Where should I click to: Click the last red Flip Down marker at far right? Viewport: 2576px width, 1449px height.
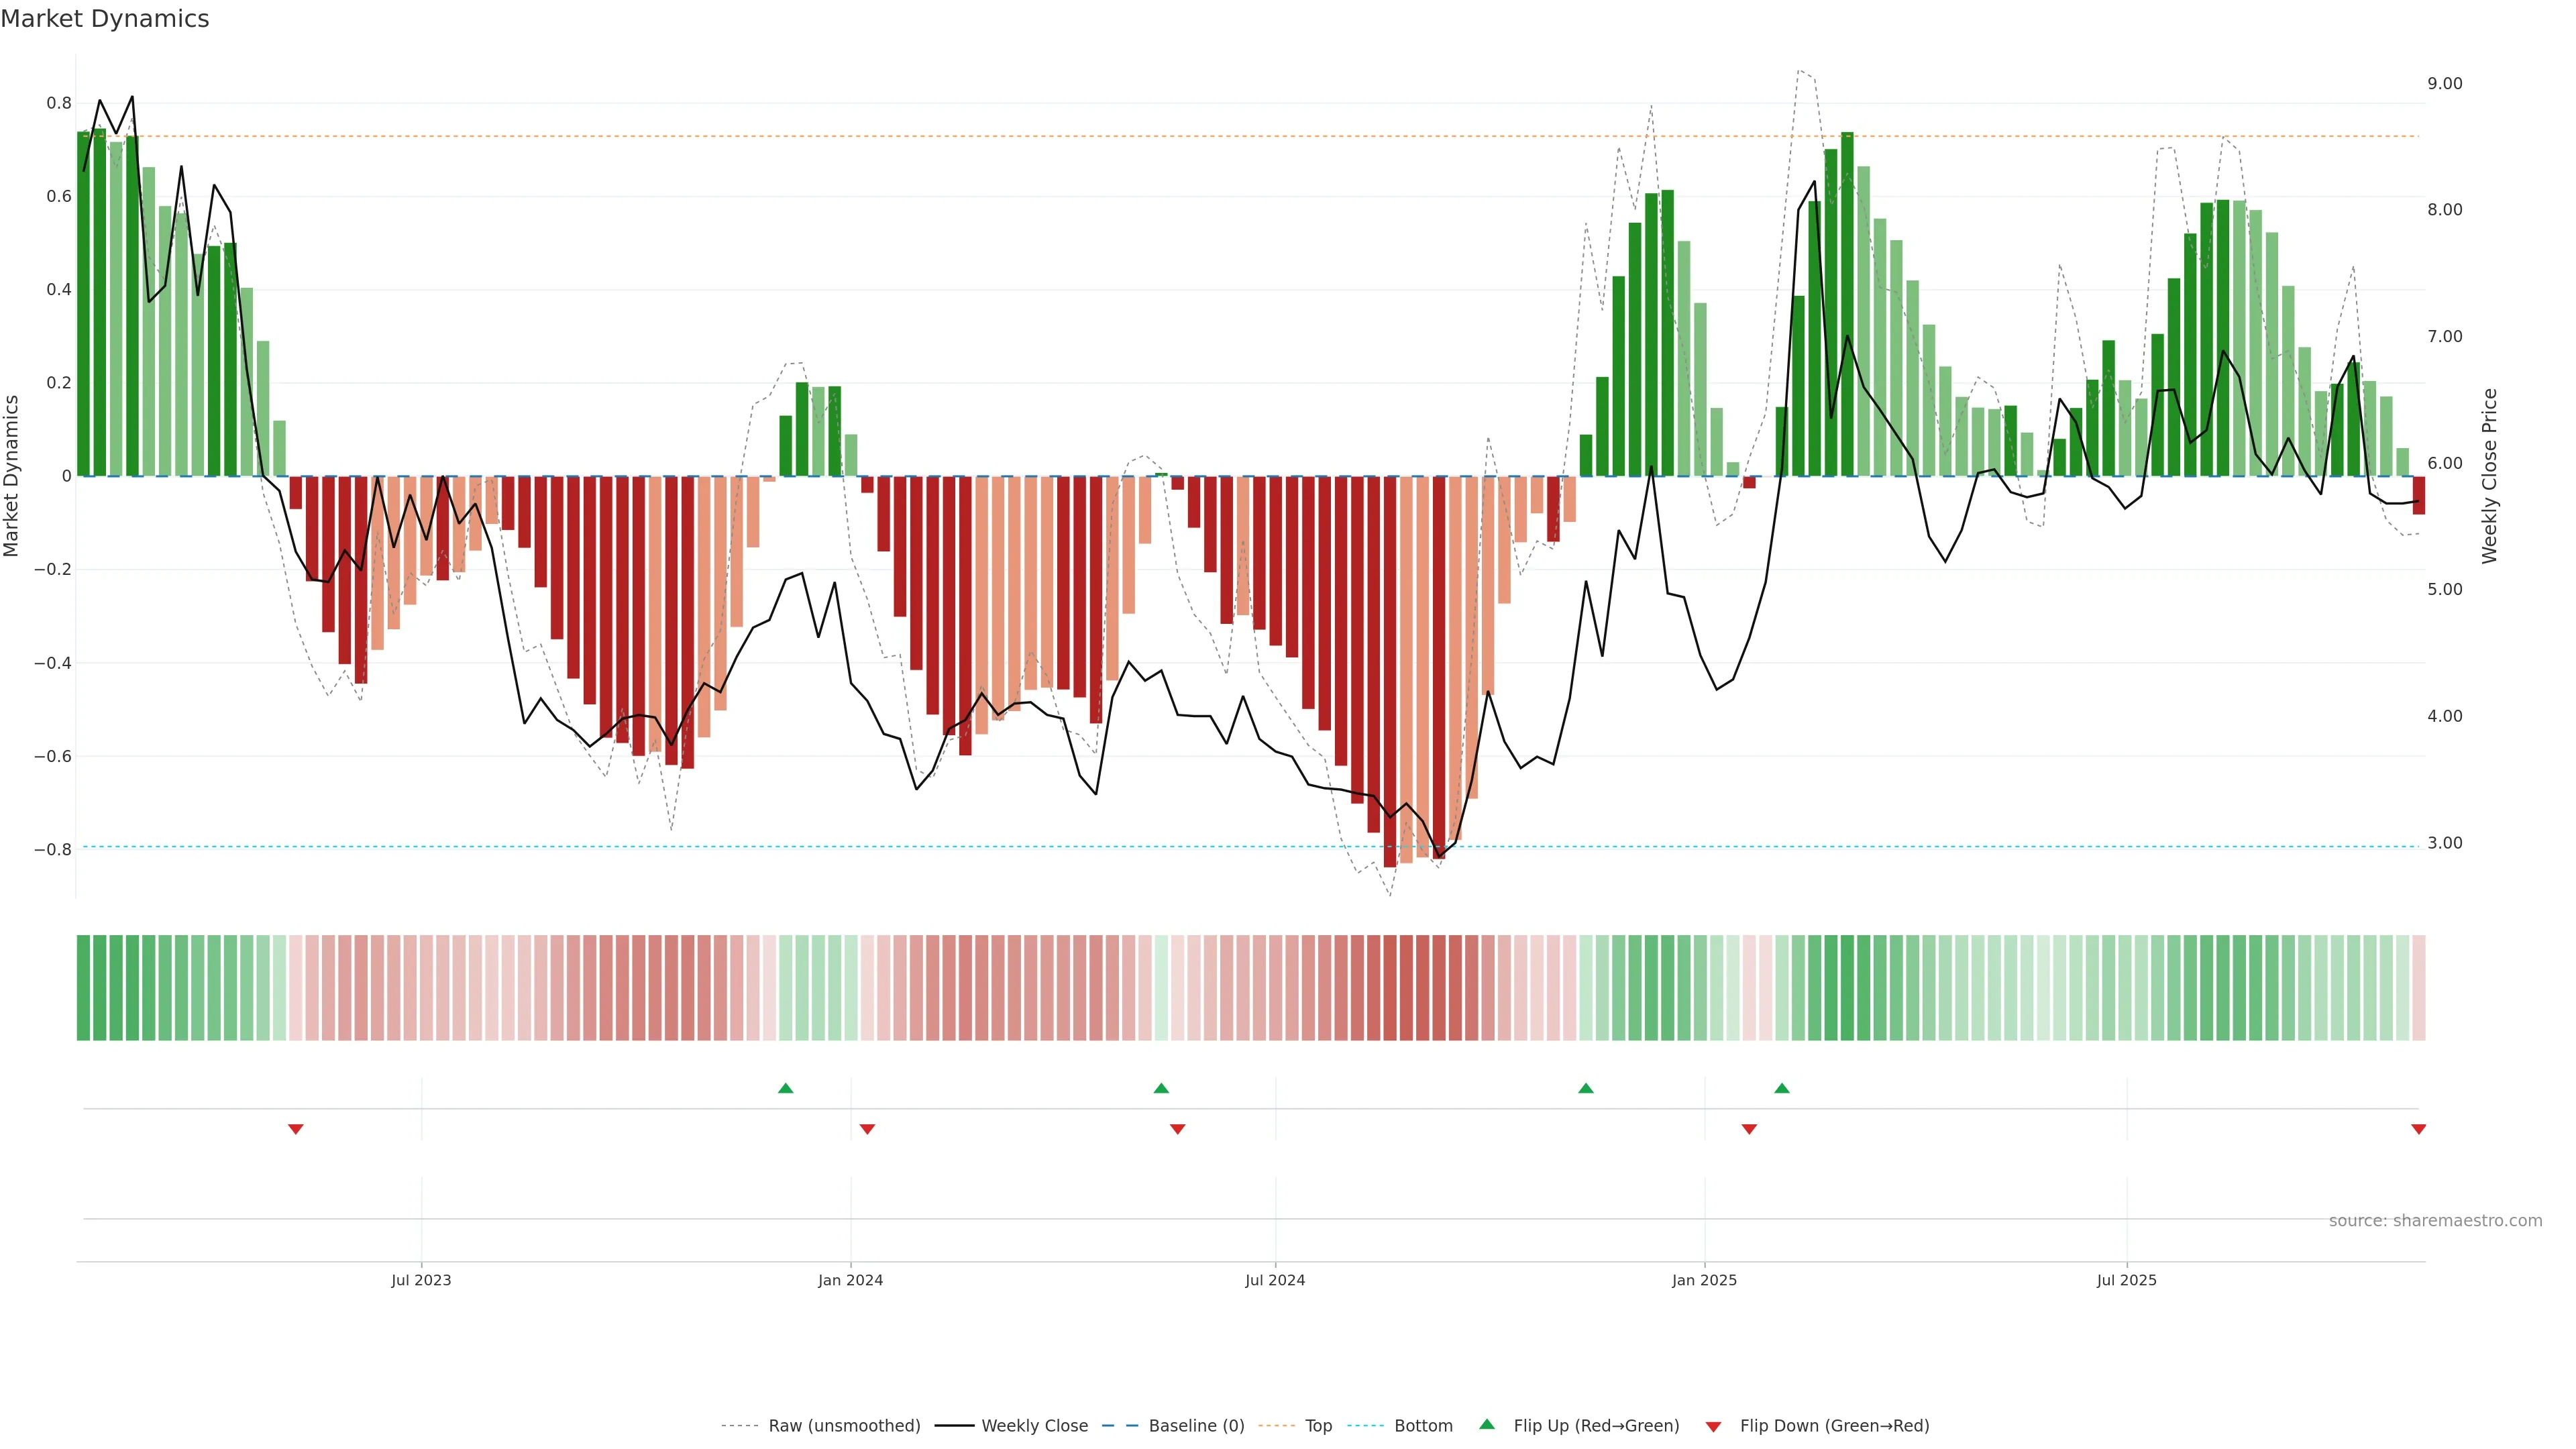[x=2418, y=1129]
